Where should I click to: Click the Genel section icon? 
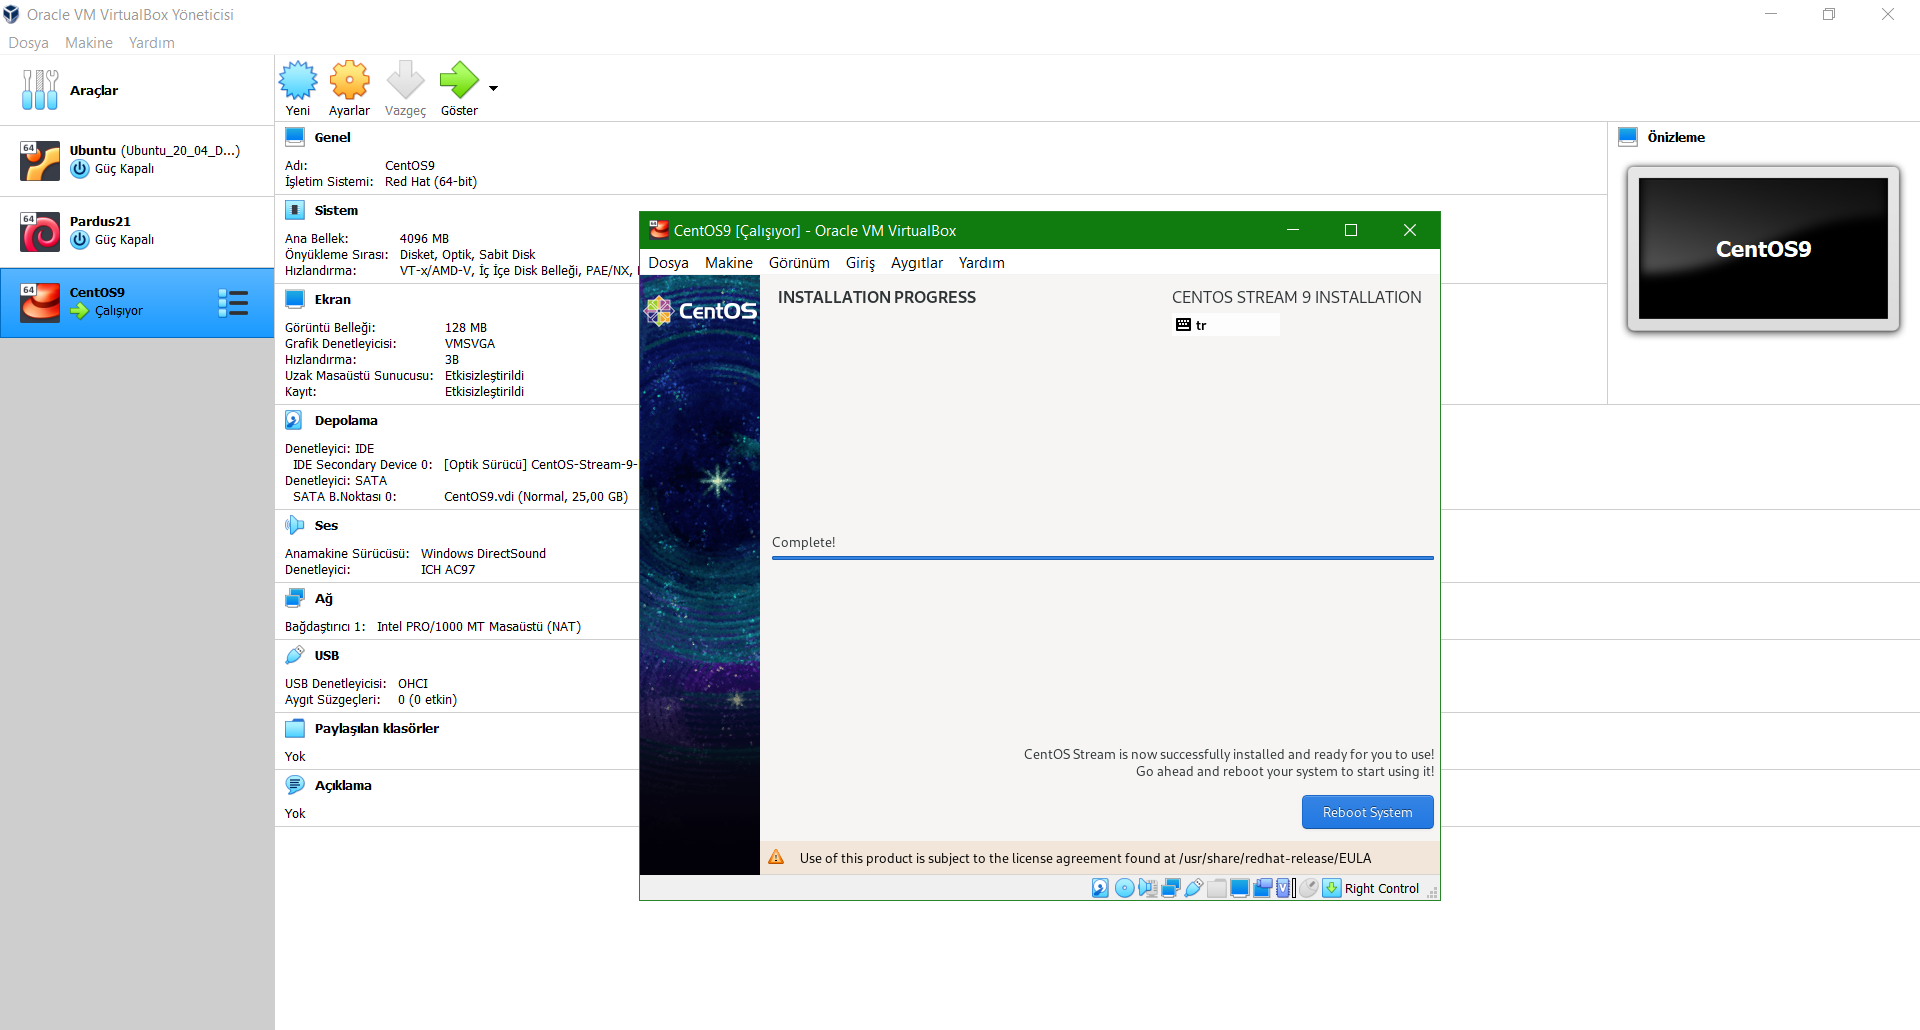(295, 137)
